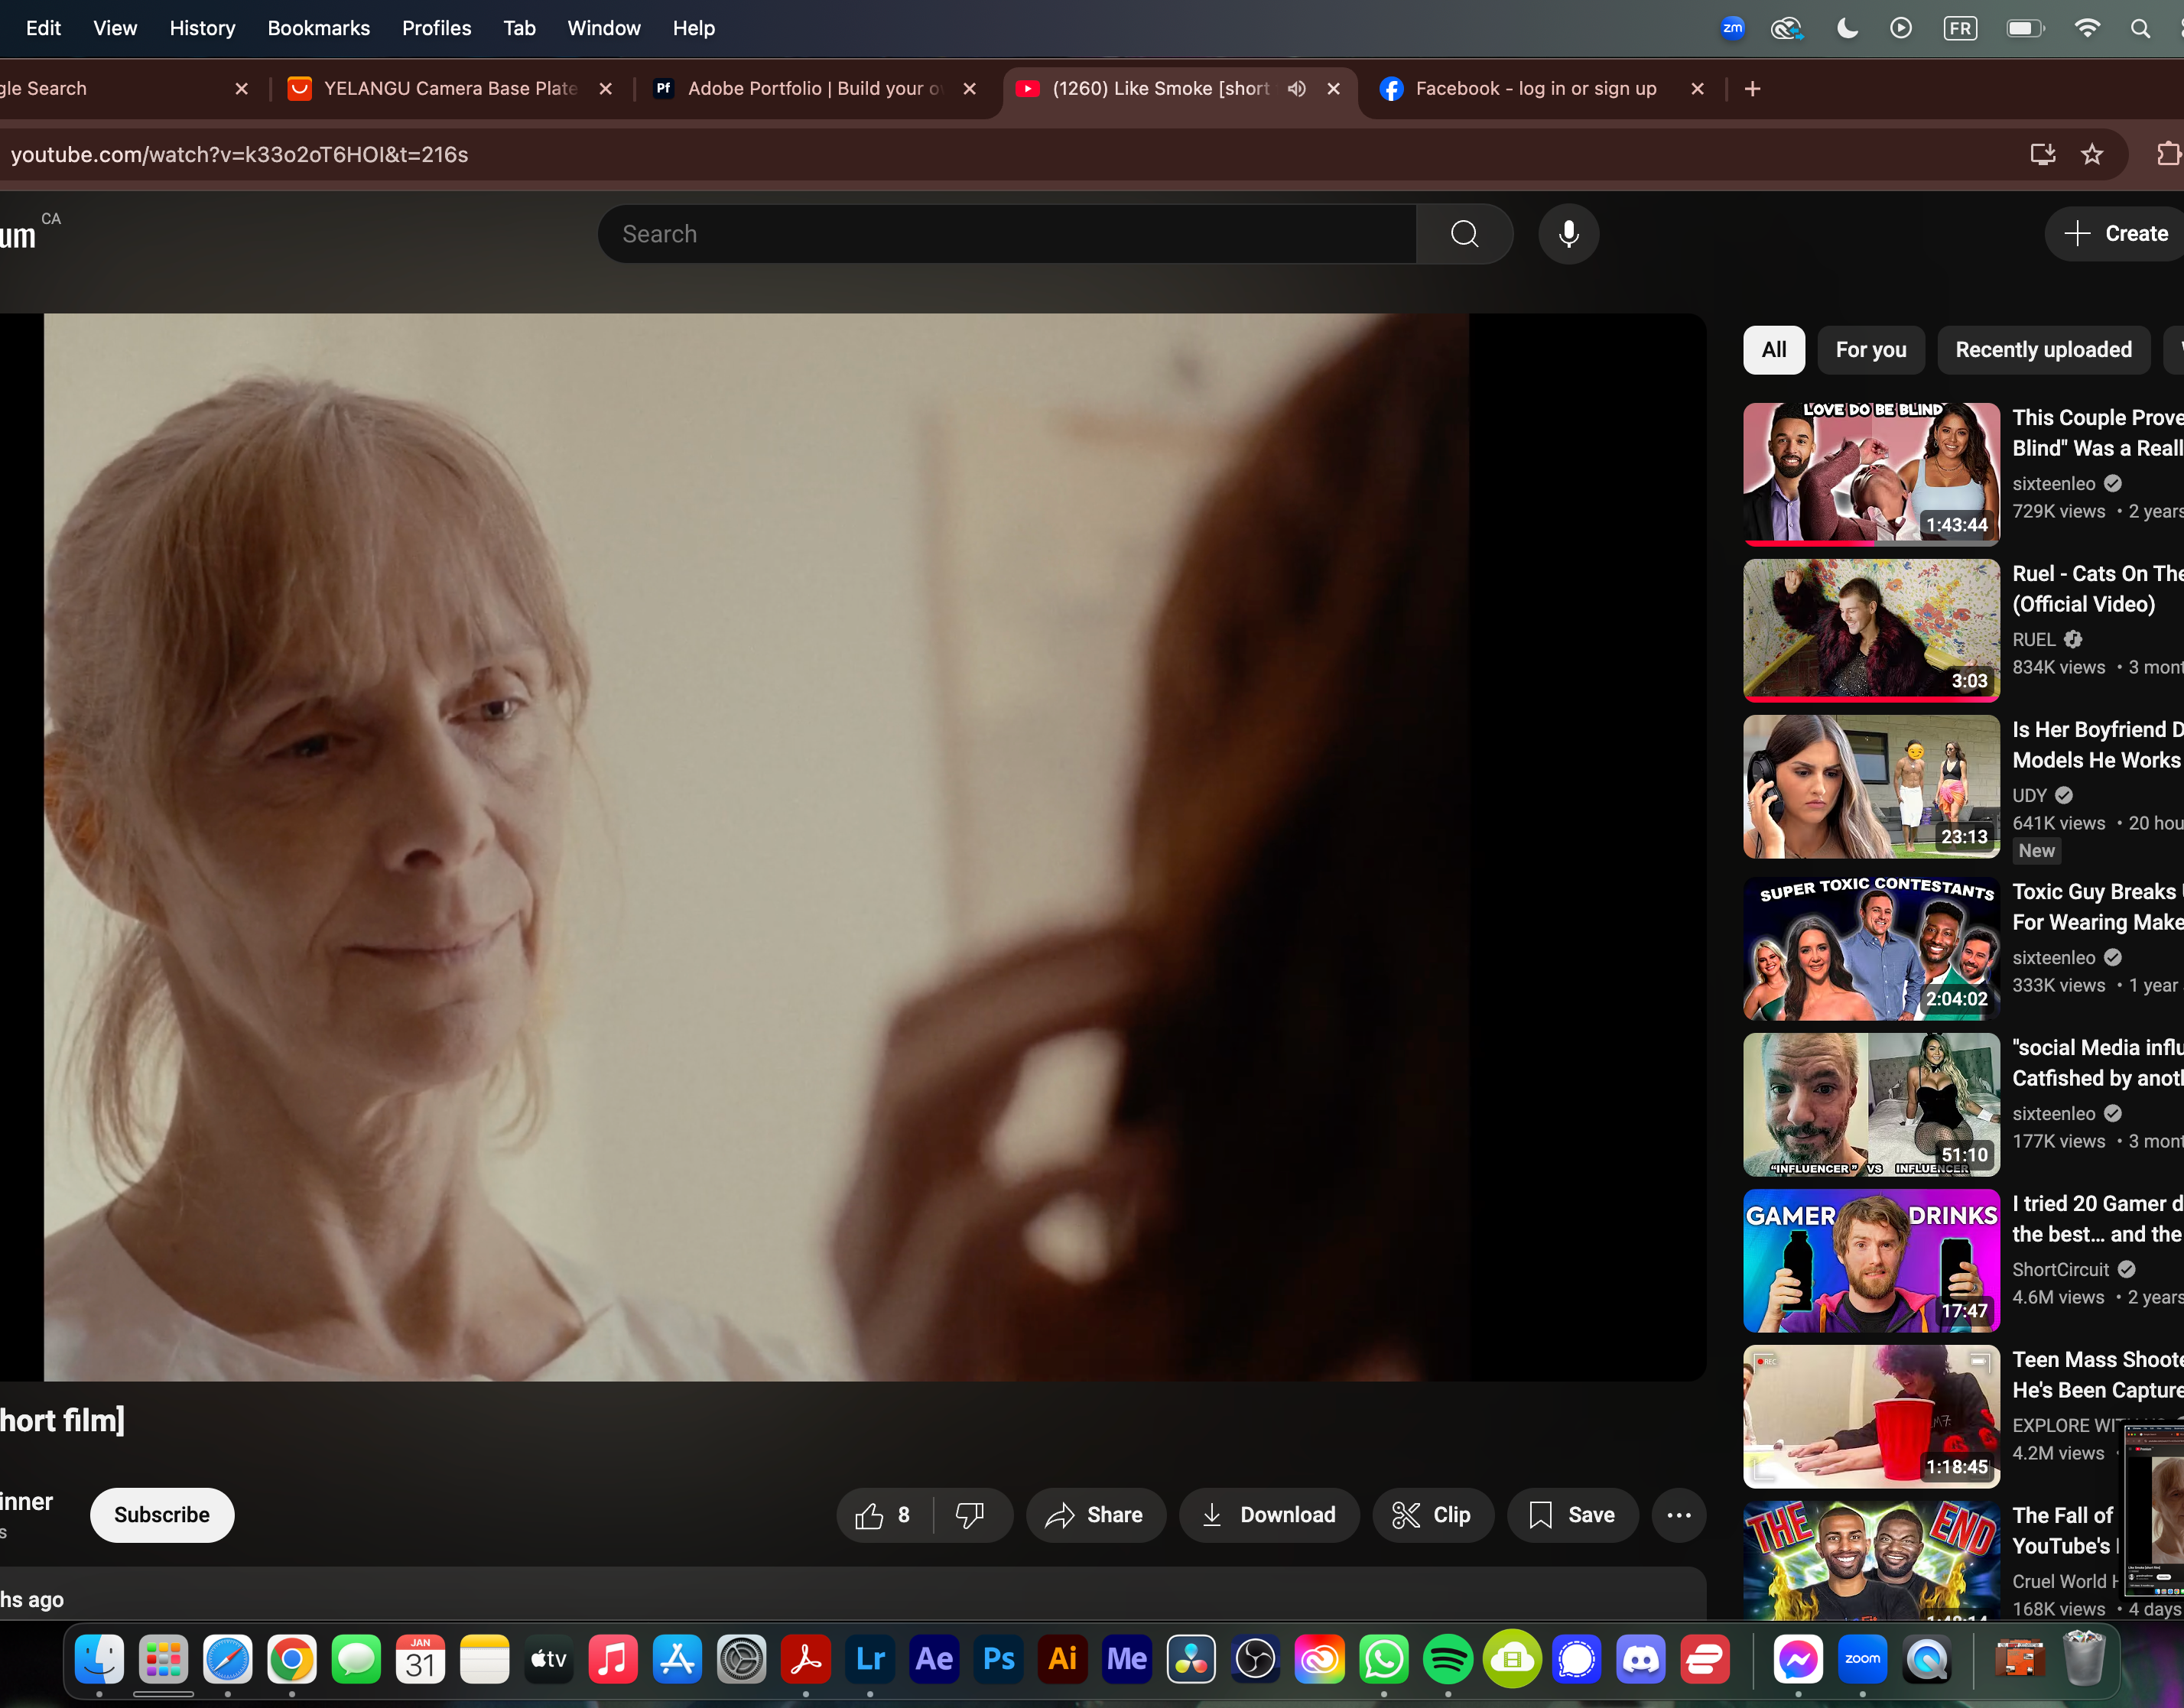Open the Create dropdown button
Viewport: 2184px width, 1708px height.
tap(2116, 234)
